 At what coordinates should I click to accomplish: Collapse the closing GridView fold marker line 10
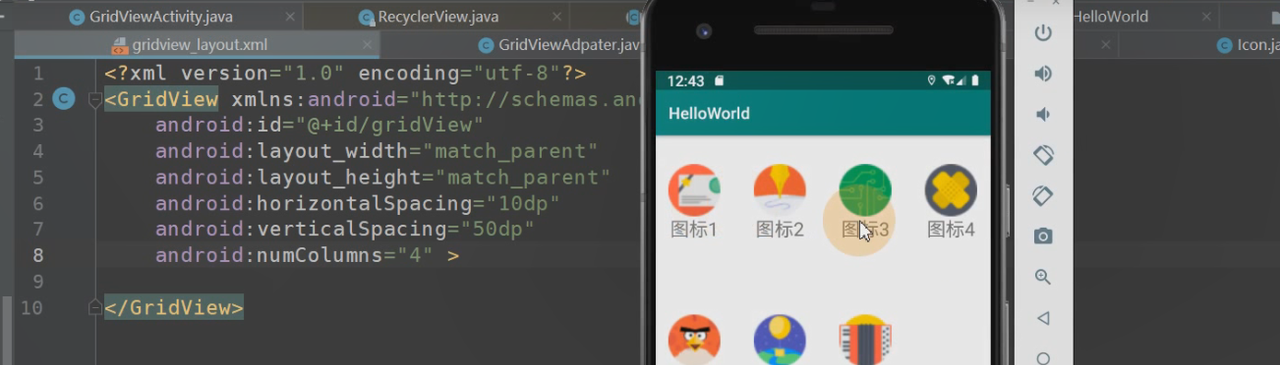[95, 307]
